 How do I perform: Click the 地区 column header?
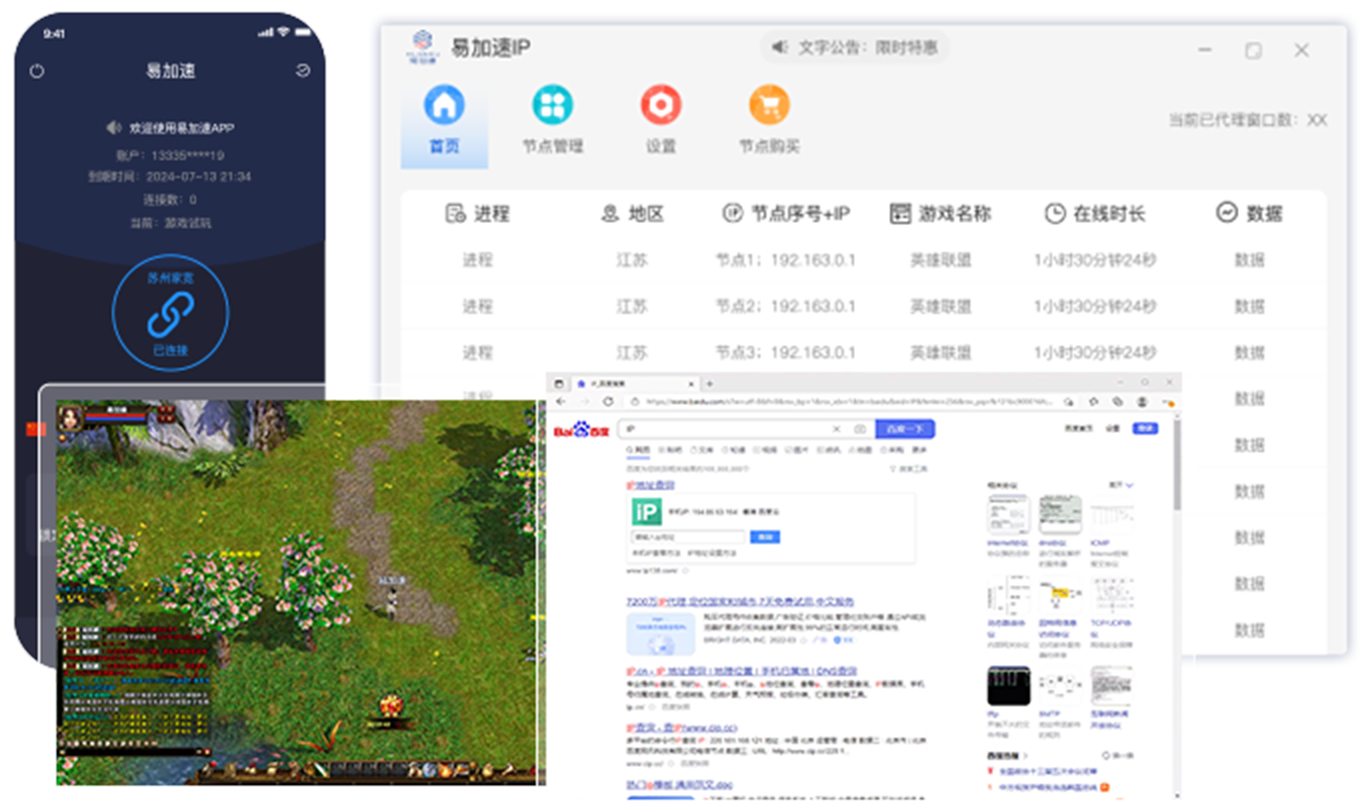coord(633,213)
